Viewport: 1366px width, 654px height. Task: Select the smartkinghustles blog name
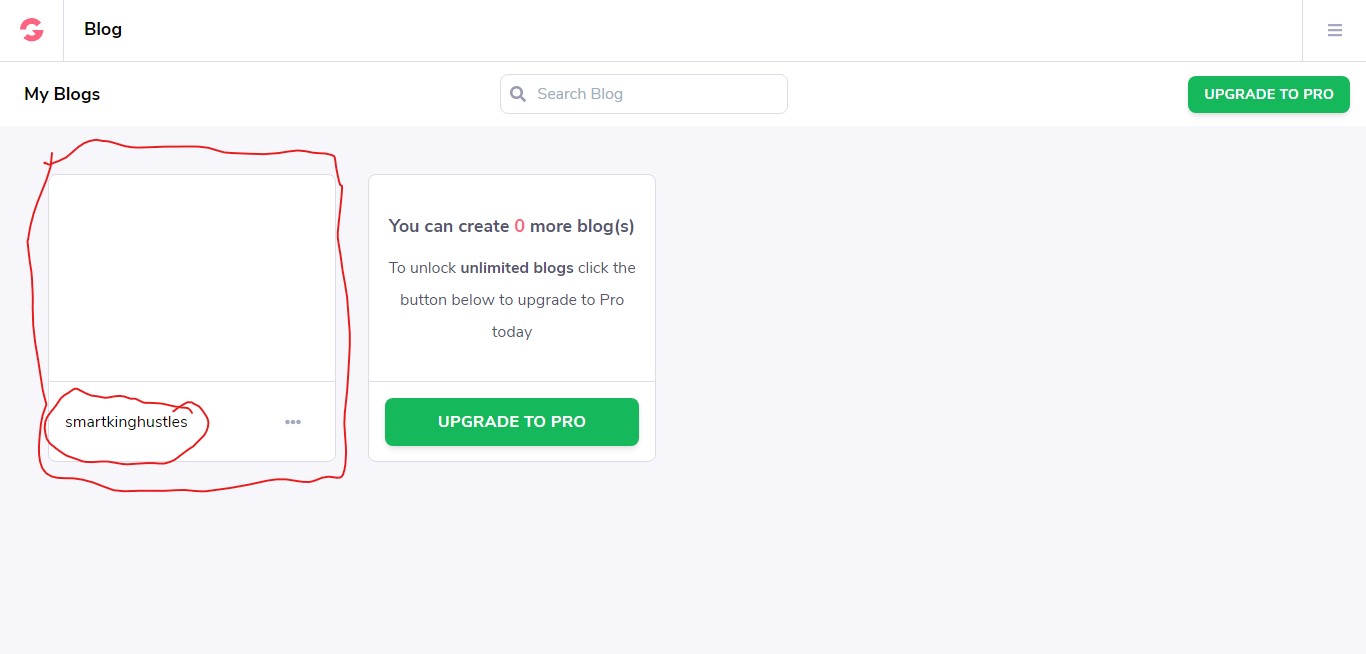126,422
